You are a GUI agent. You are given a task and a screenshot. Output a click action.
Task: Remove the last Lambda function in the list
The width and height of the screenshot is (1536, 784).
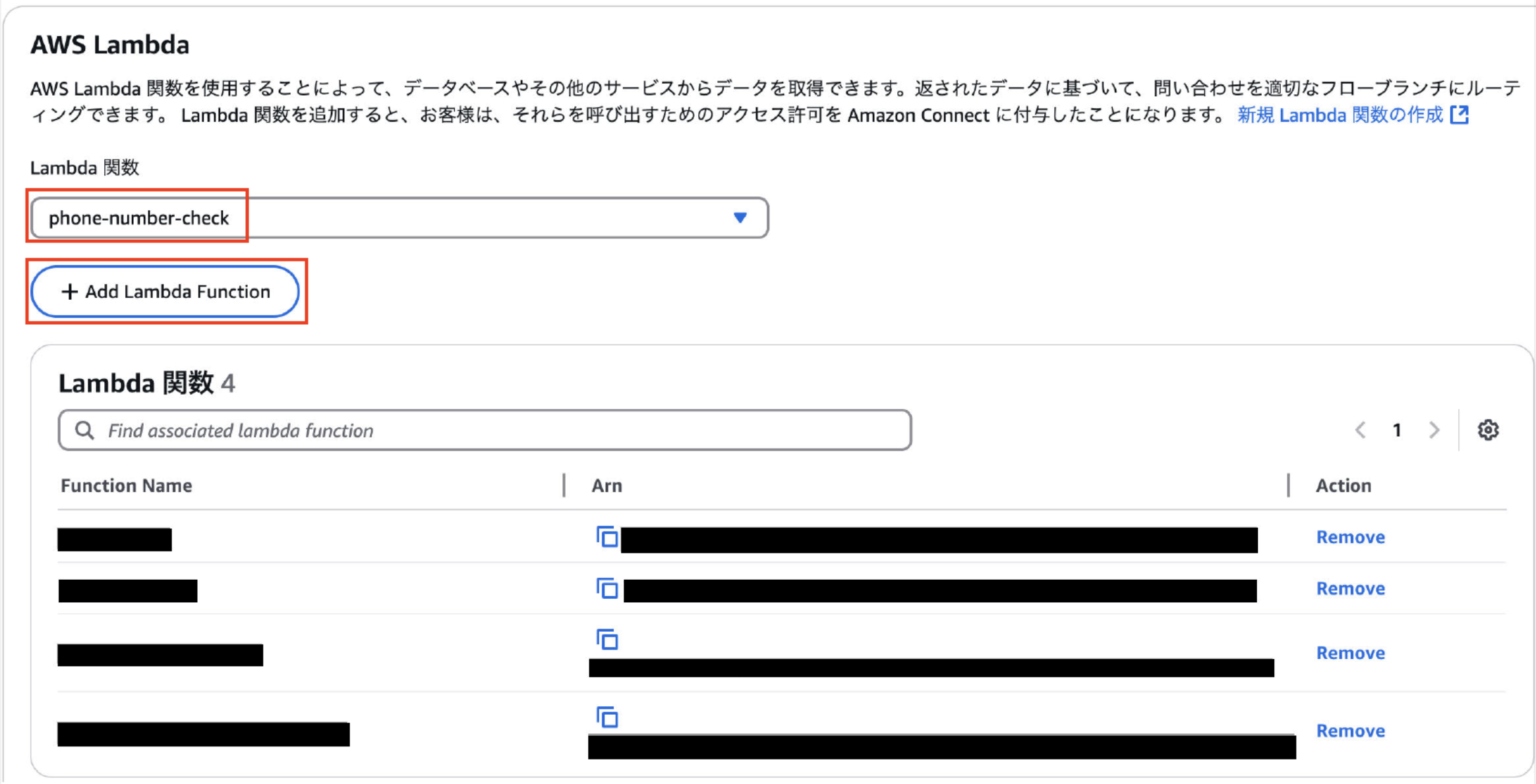(1349, 731)
